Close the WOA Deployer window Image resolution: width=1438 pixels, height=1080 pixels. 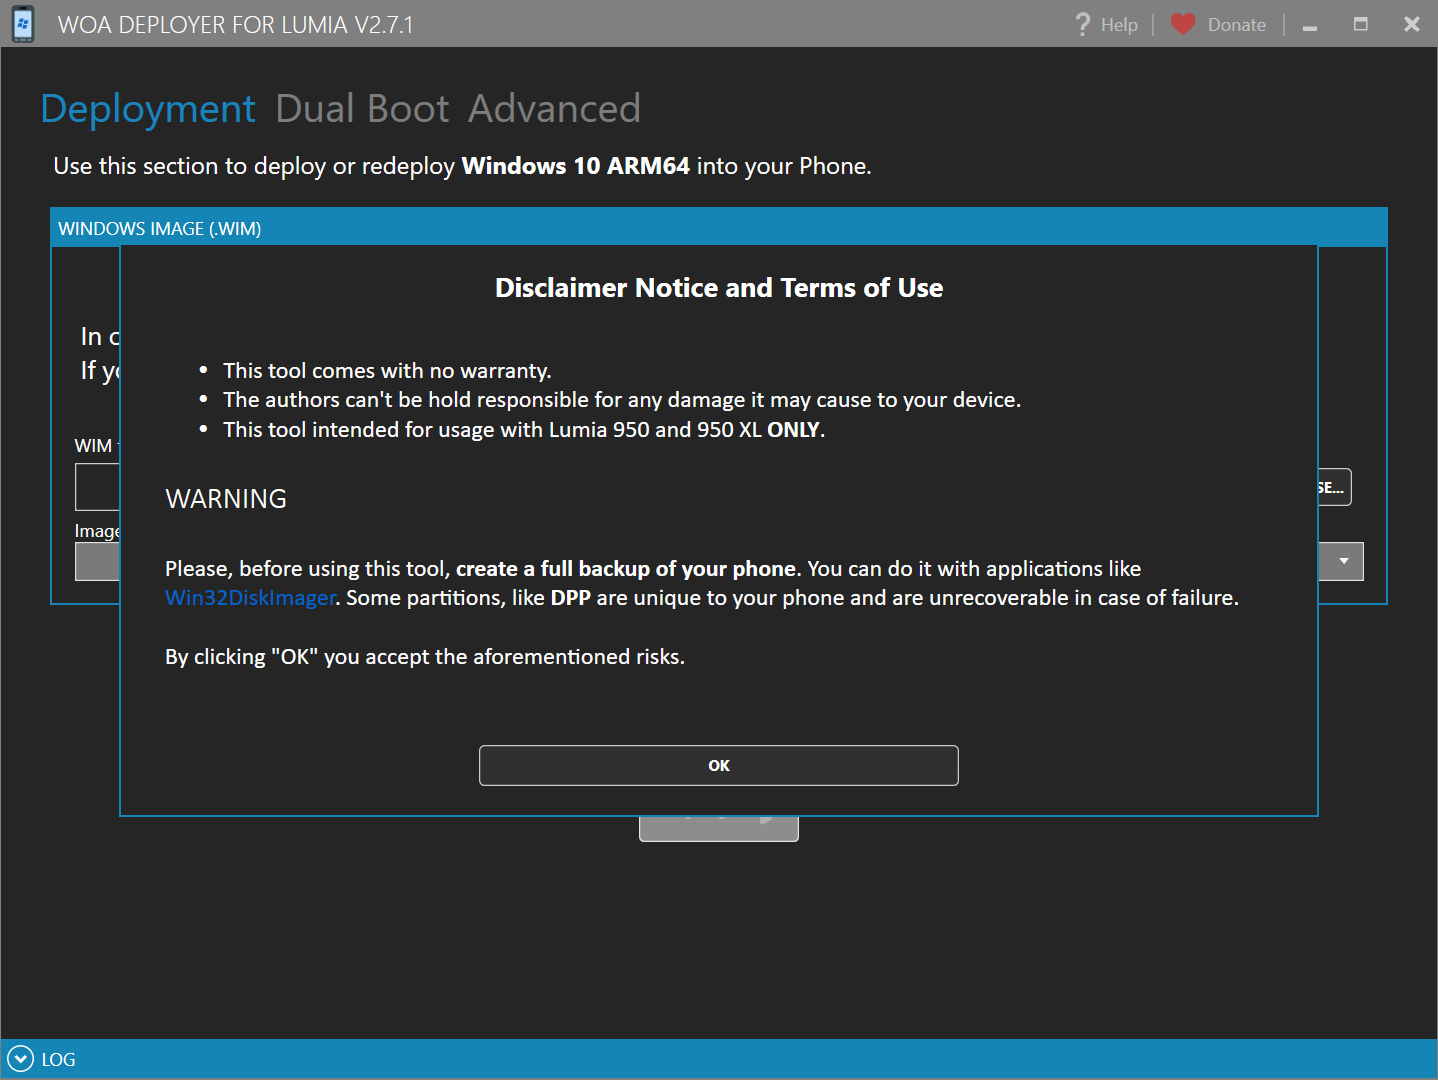[1411, 24]
